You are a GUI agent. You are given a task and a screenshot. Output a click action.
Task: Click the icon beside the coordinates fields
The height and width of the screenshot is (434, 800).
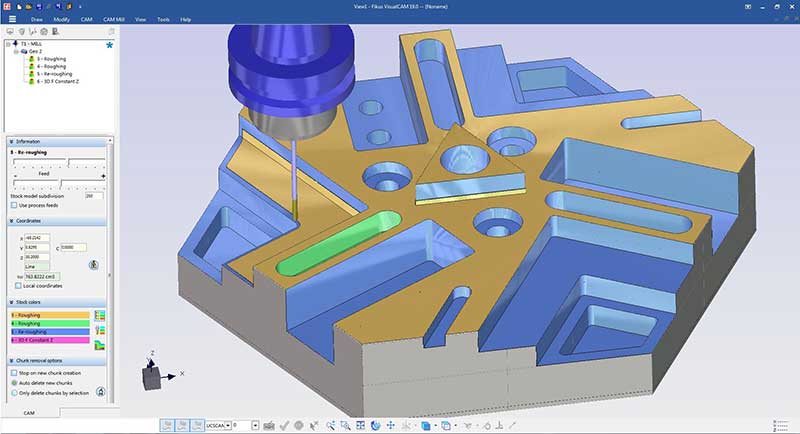(x=93, y=265)
